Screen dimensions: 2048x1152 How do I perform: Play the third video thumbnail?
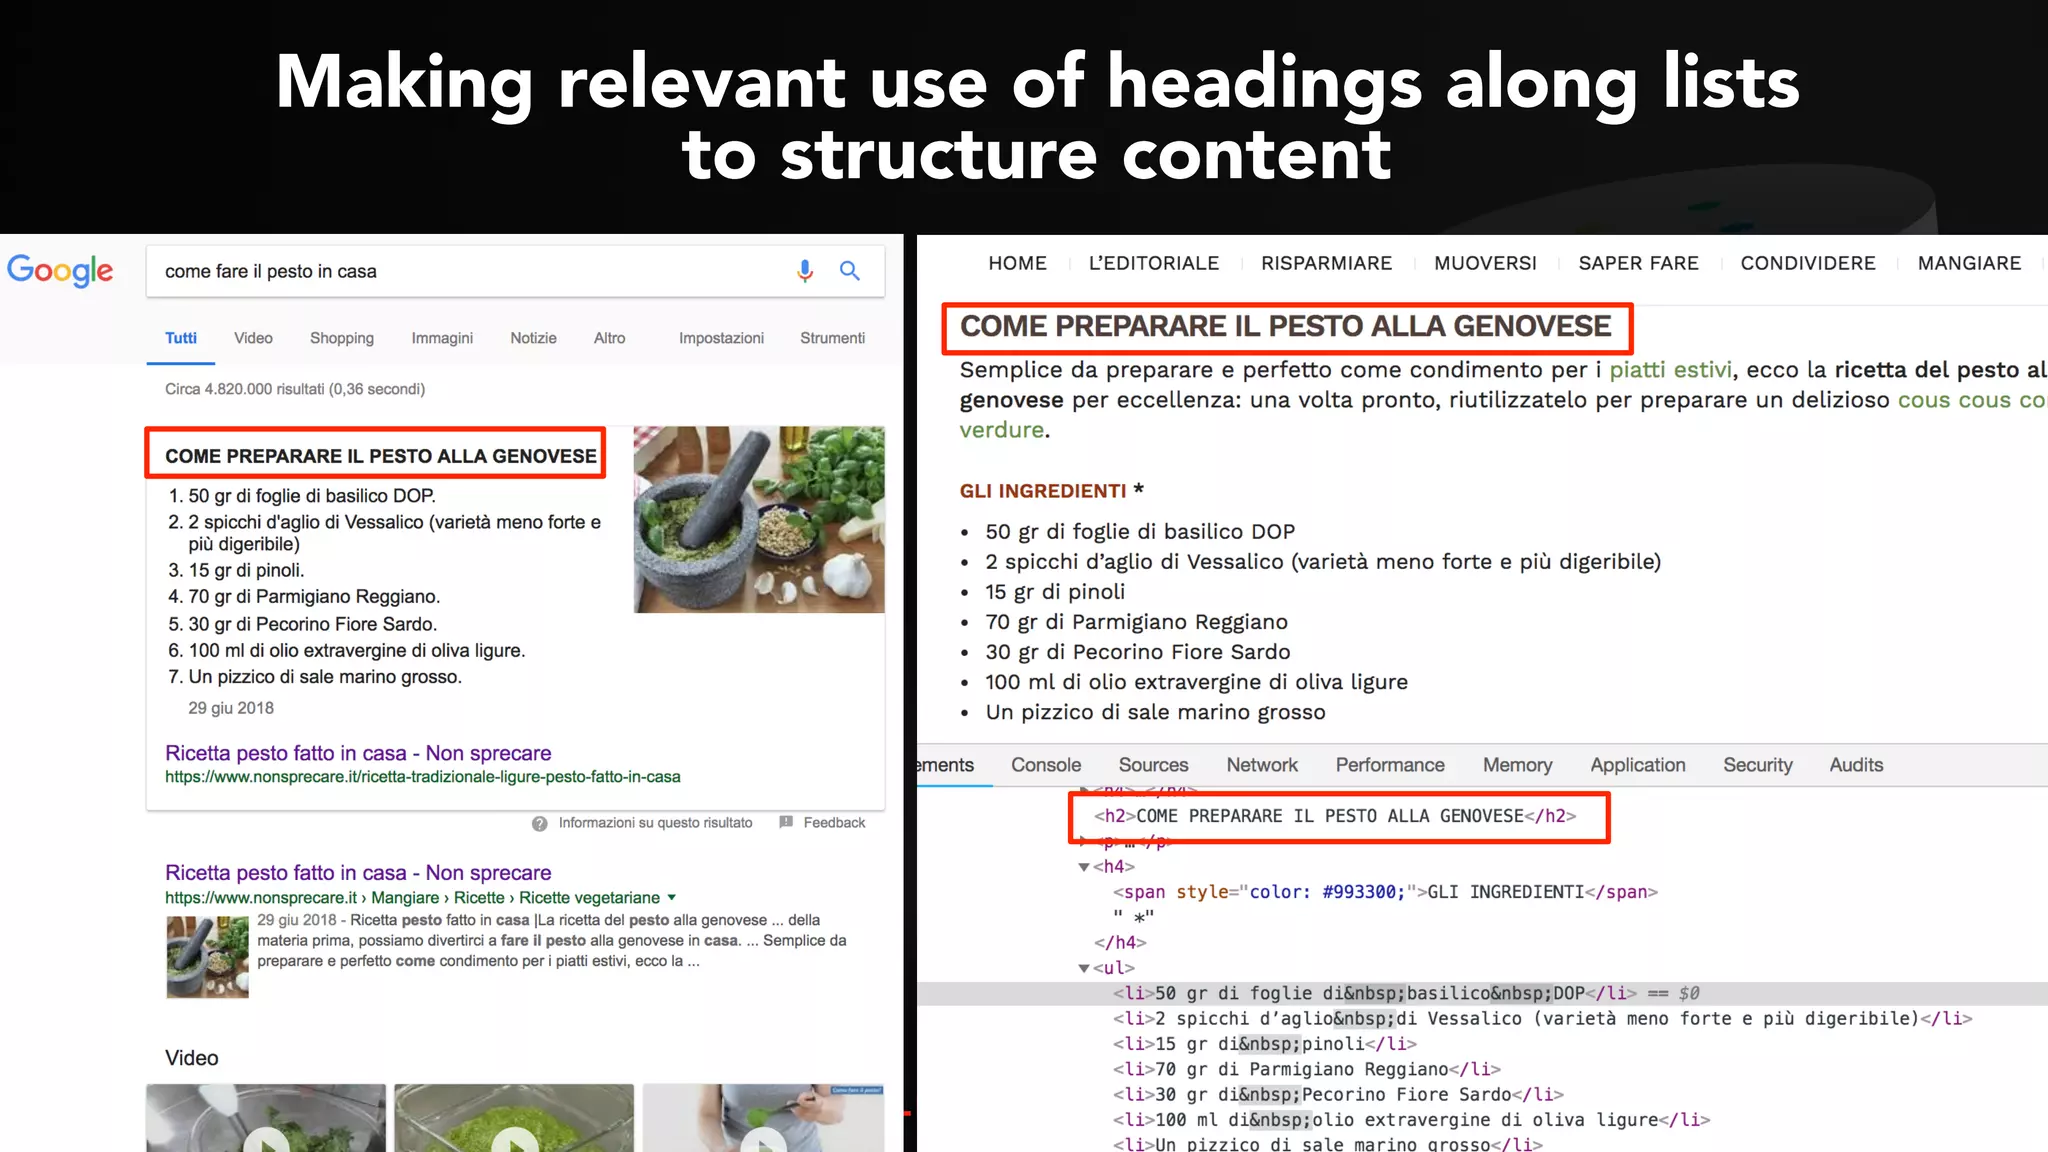tap(763, 1118)
